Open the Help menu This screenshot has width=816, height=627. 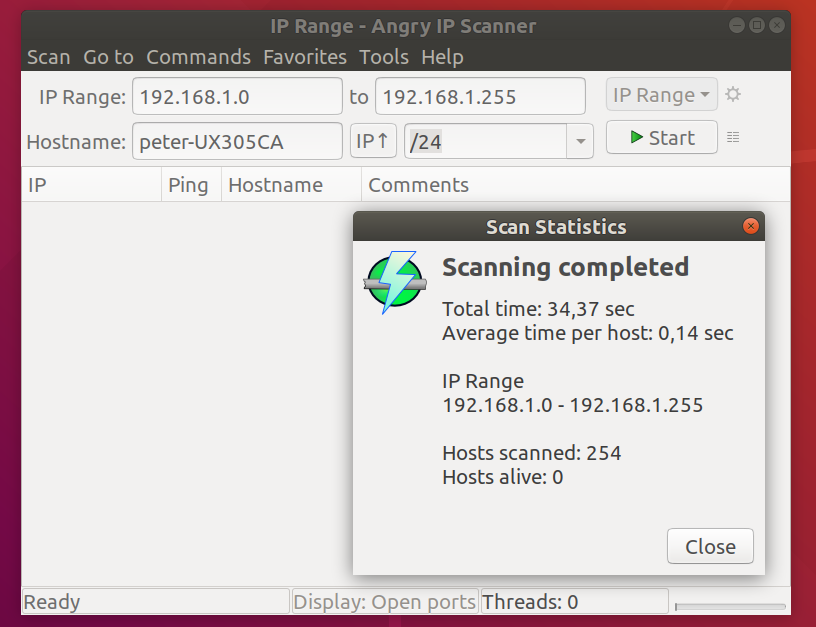coord(442,57)
